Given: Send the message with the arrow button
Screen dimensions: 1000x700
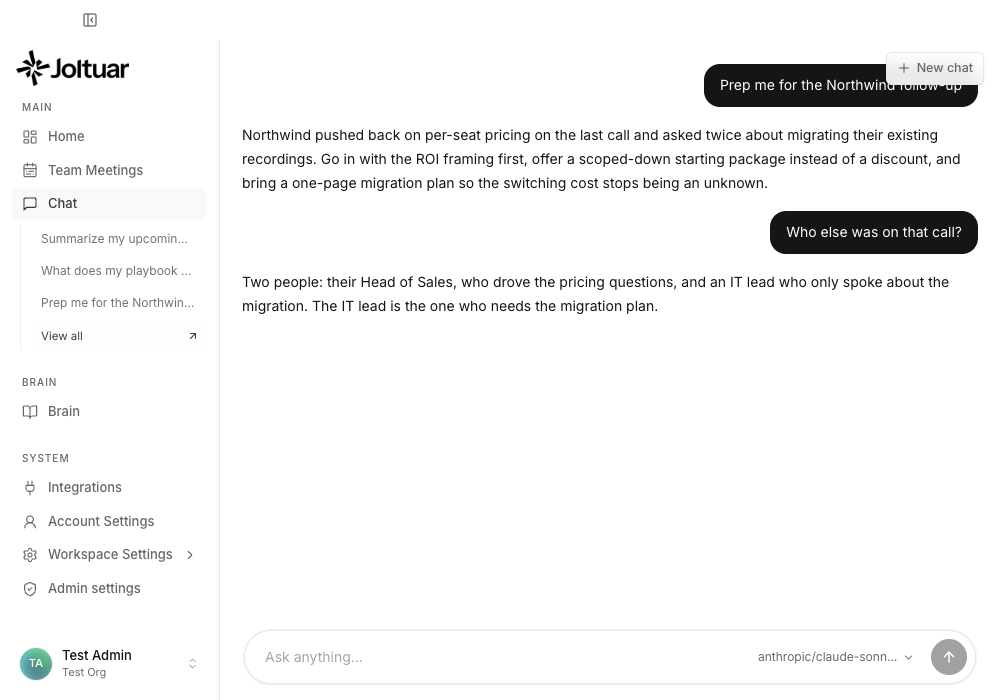Looking at the screenshot, I should click(x=948, y=657).
